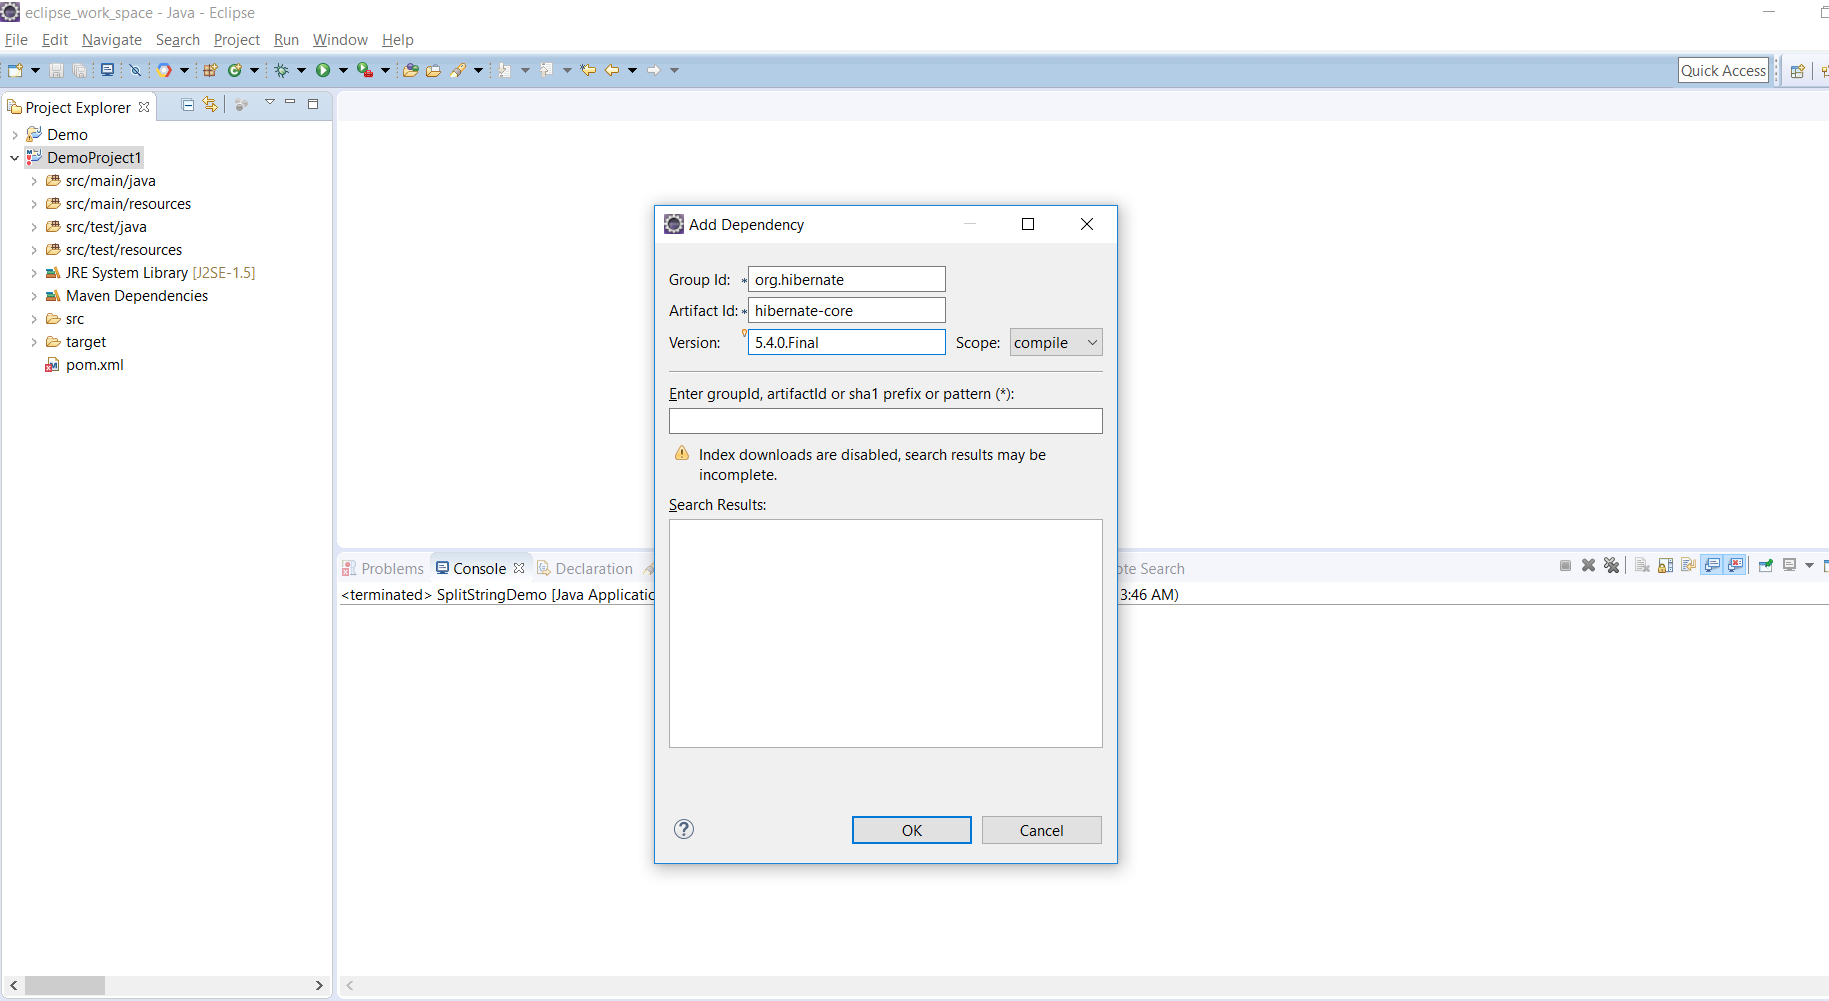Toggle Show Console When Standard Out Changes
The height and width of the screenshot is (1001, 1829).
1713,566
